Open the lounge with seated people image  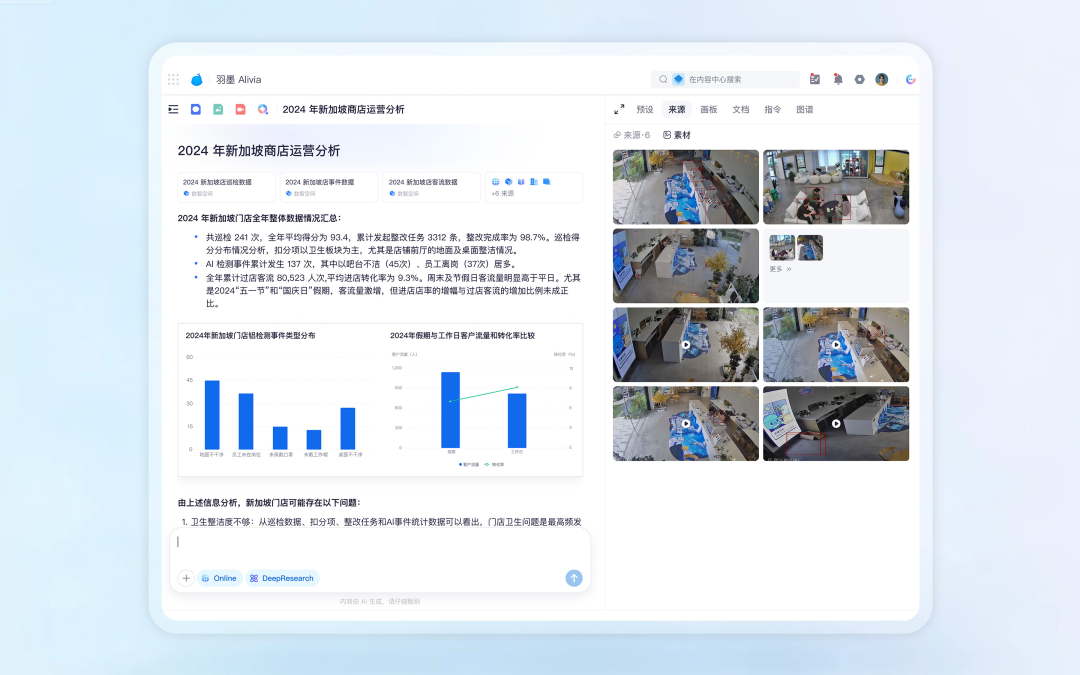click(836, 187)
